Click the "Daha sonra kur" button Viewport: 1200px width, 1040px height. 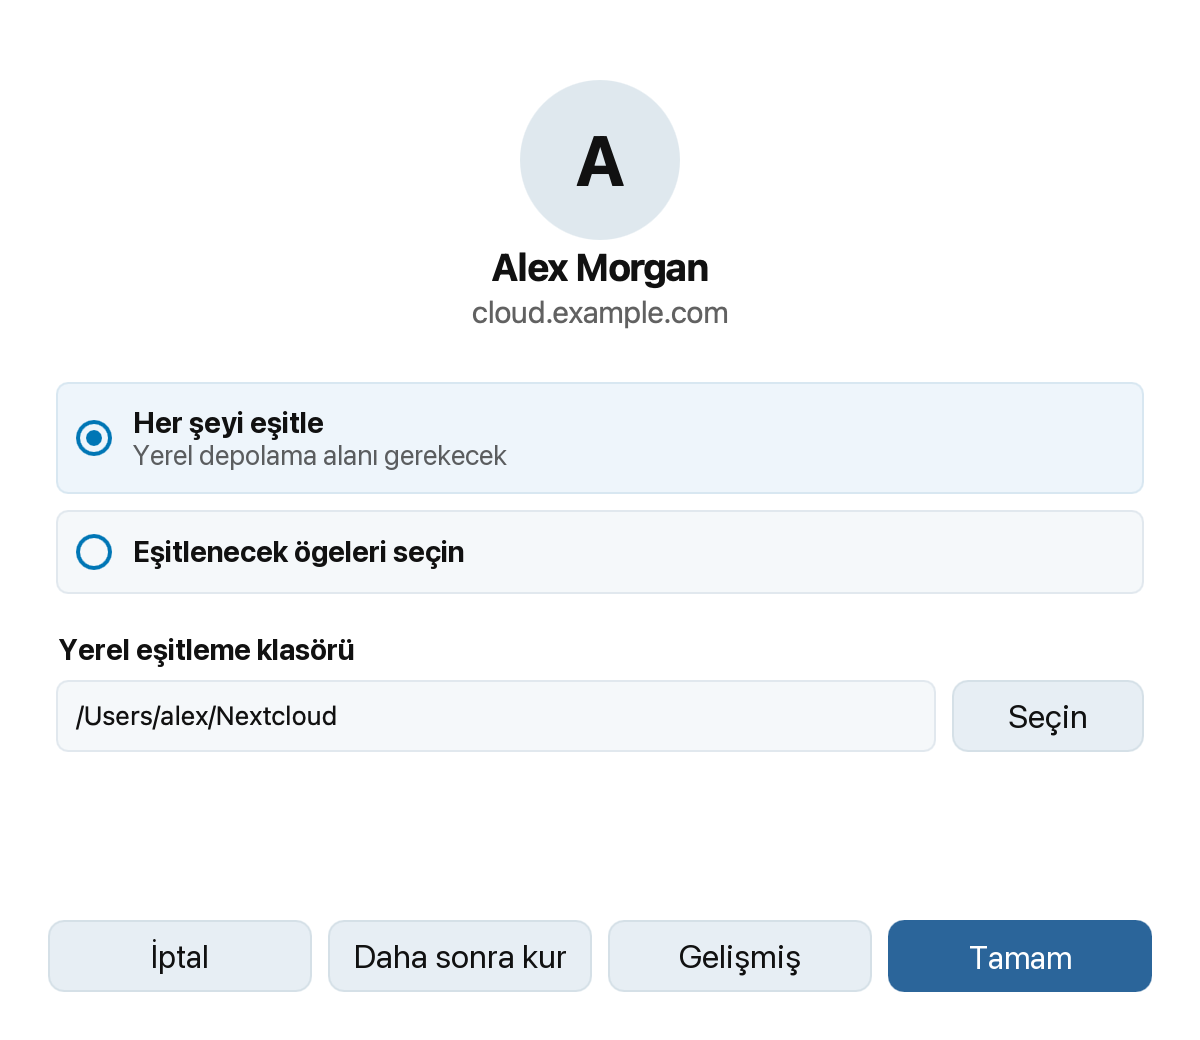pos(460,956)
